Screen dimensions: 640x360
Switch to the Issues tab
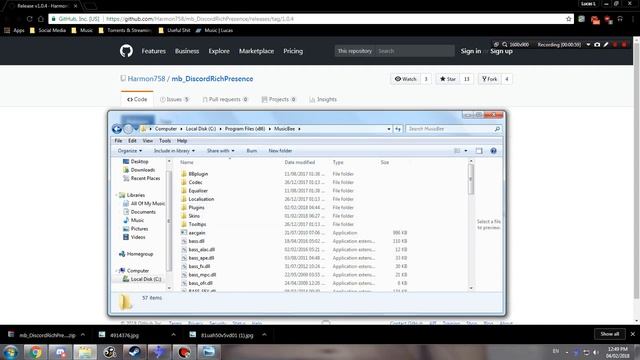(x=174, y=99)
